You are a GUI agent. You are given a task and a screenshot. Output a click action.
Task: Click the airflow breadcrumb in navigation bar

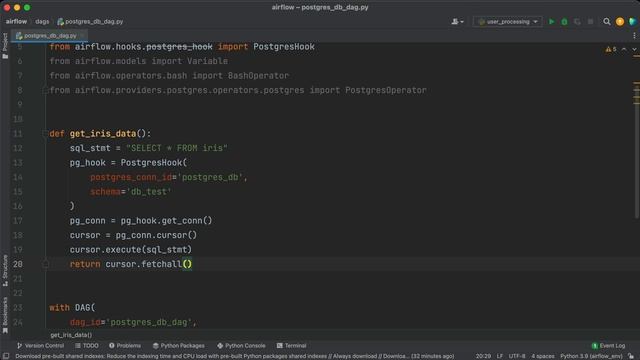tap(16, 22)
